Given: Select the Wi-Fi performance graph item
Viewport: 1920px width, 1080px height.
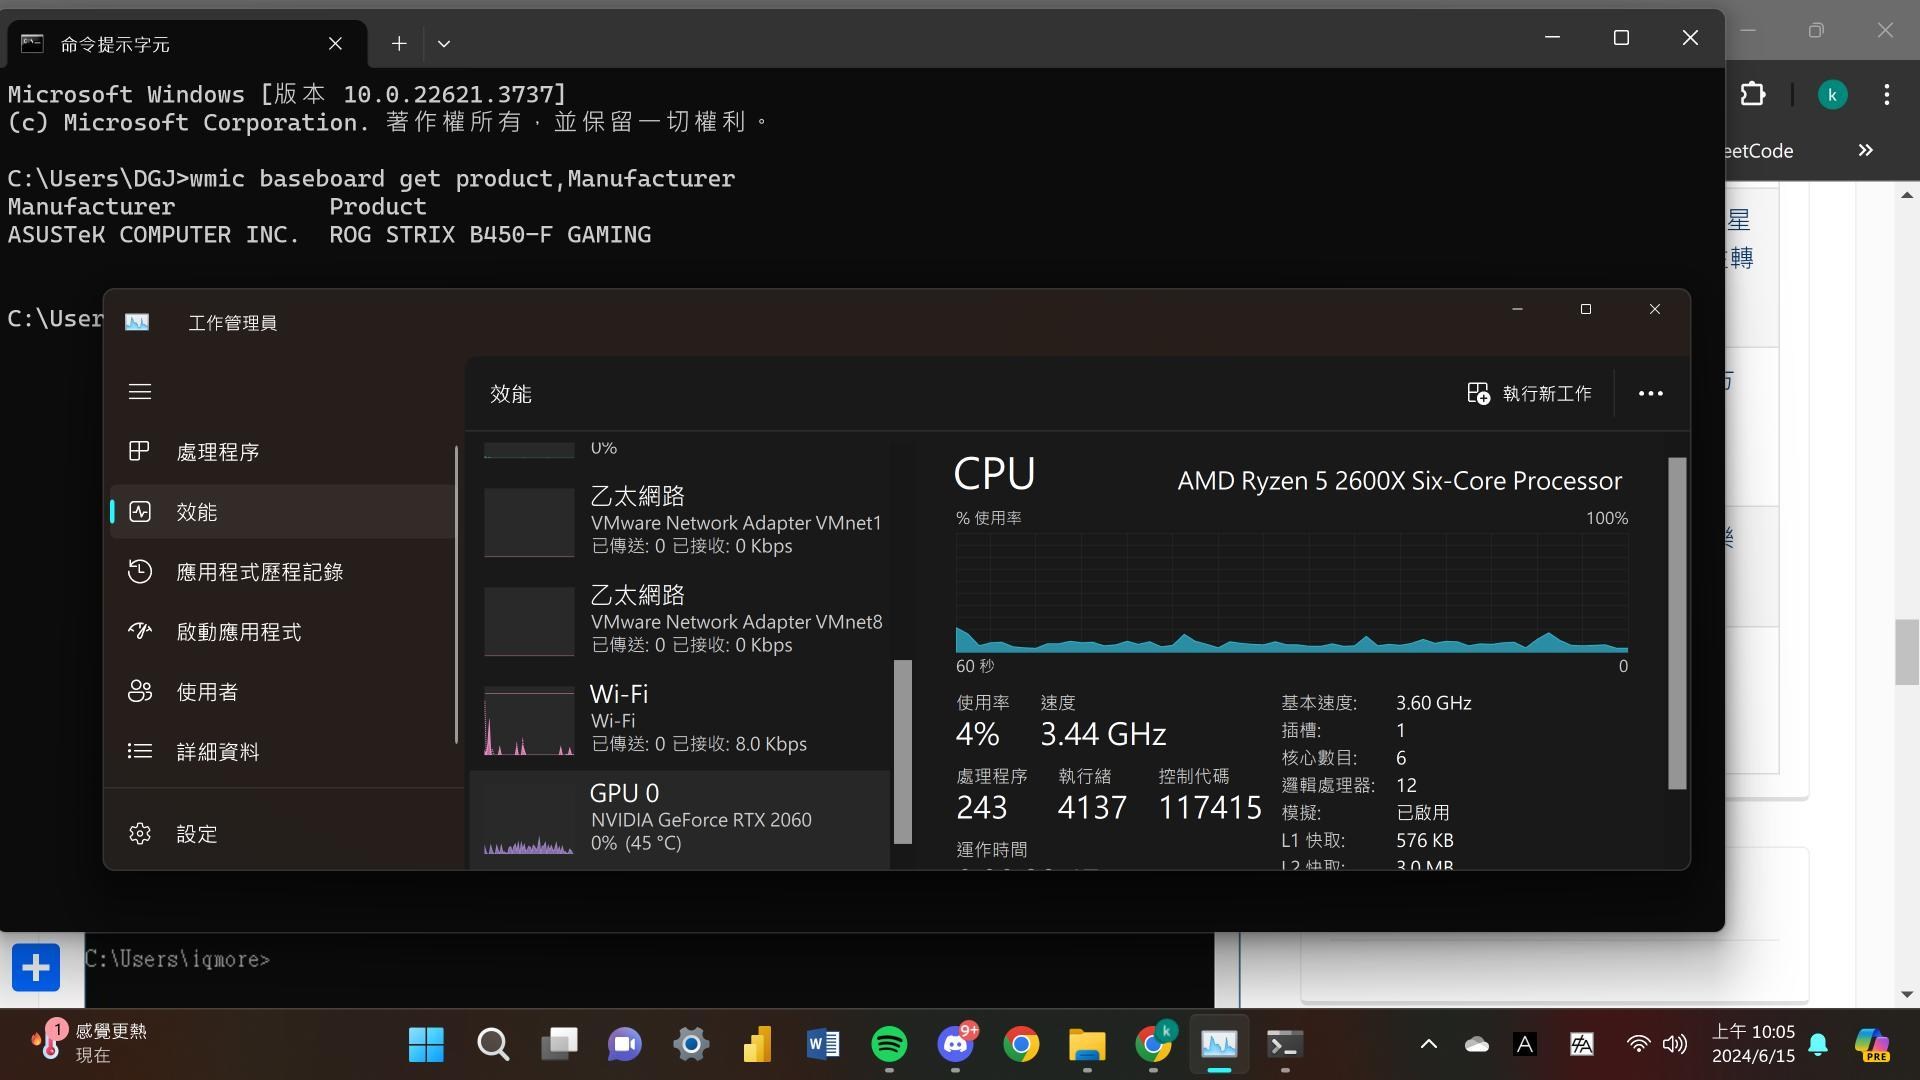Looking at the screenshot, I should click(x=680, y=720).
